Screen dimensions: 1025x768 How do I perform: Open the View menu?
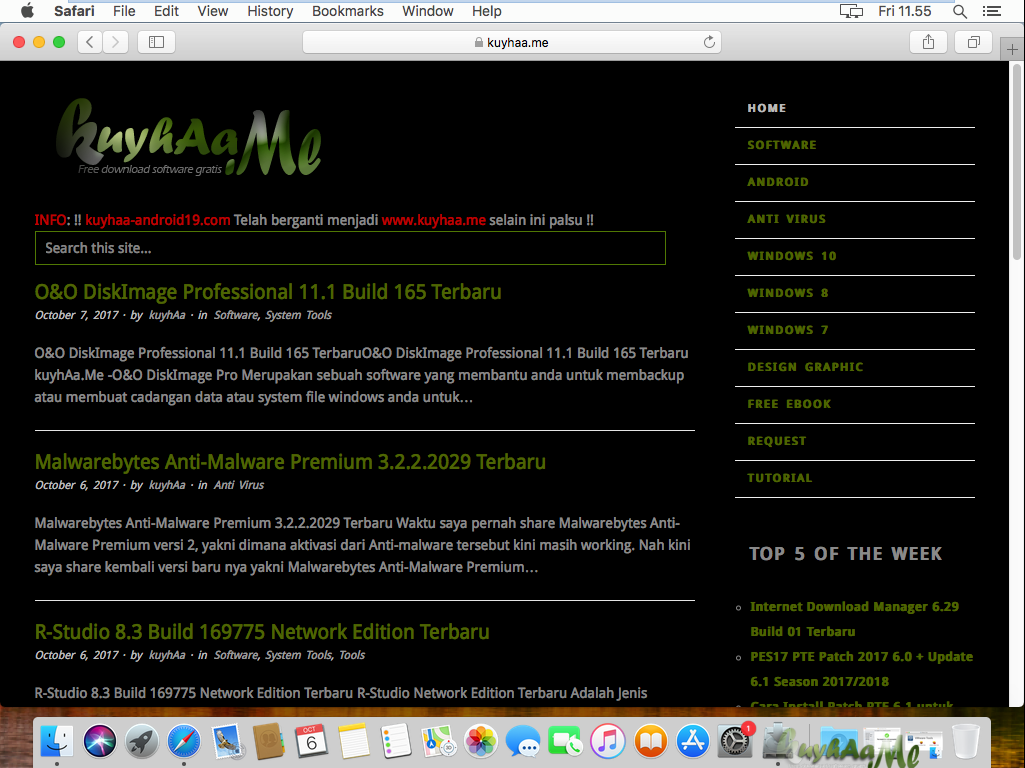(x=212, y=11)
